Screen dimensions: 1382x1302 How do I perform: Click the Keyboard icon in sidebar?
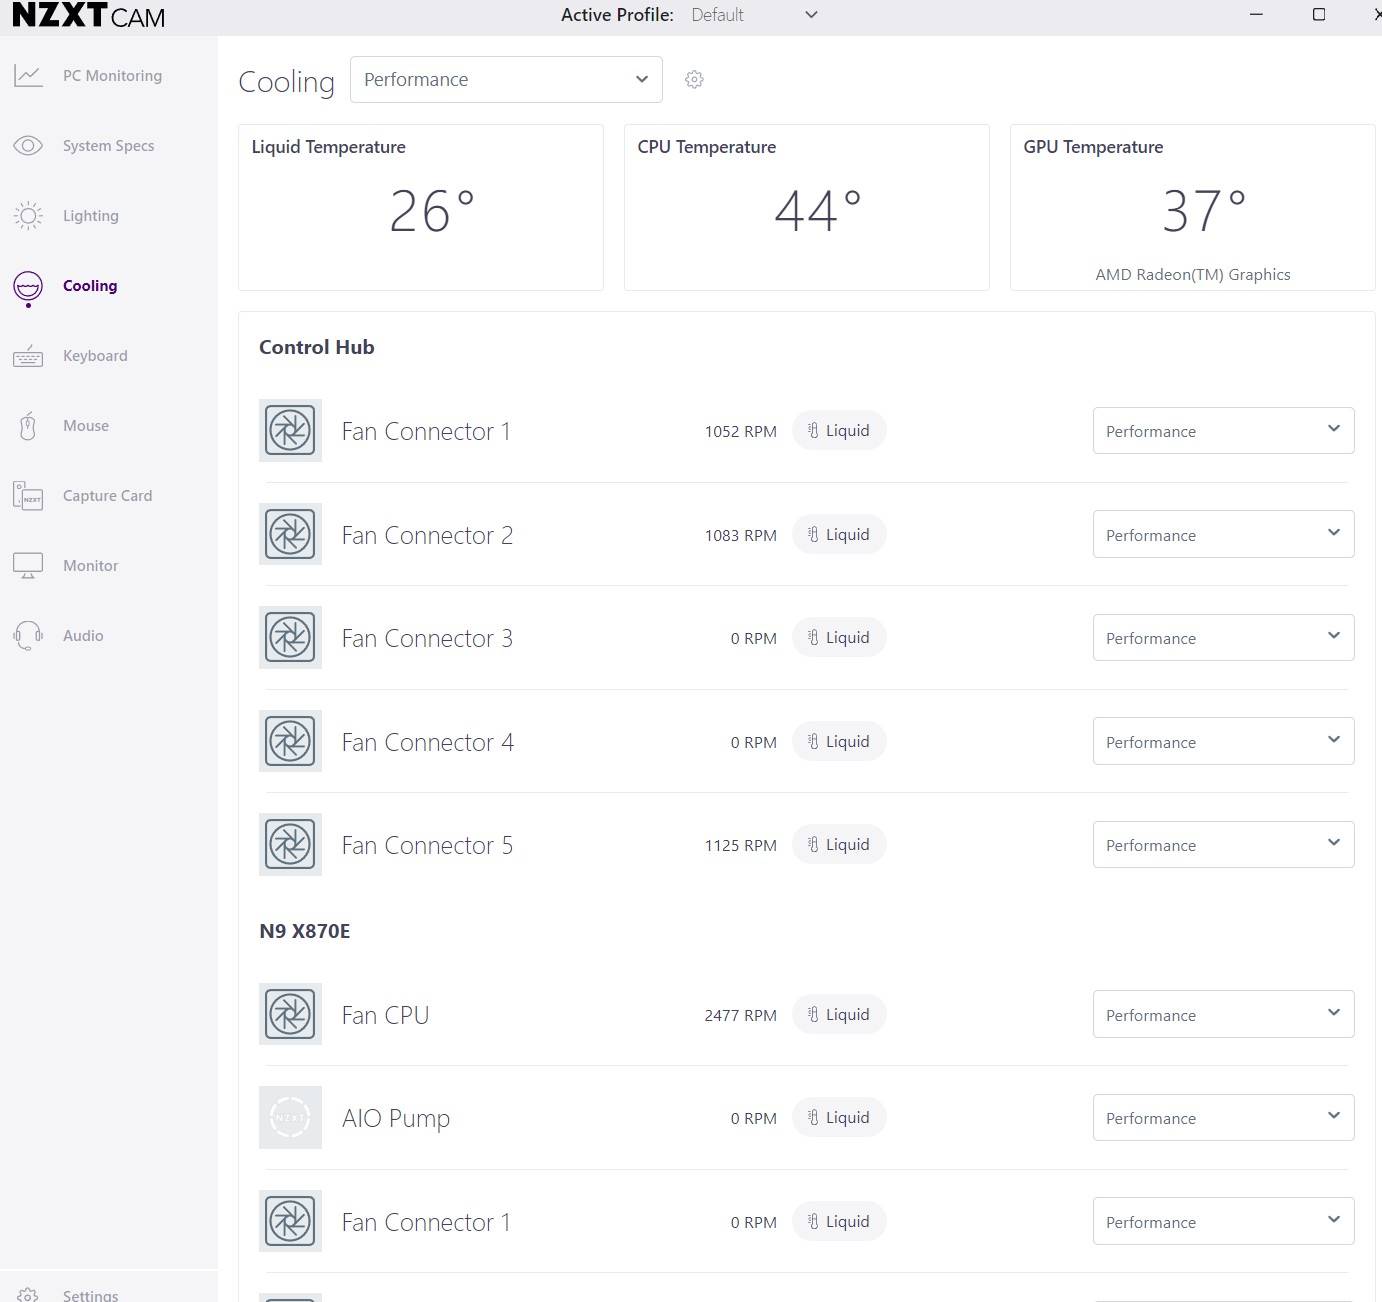click(x=28, y=356)
